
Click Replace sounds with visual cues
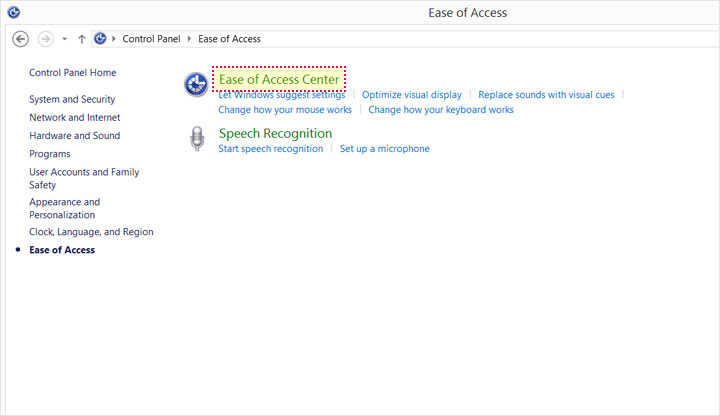(x=546, y=95)
